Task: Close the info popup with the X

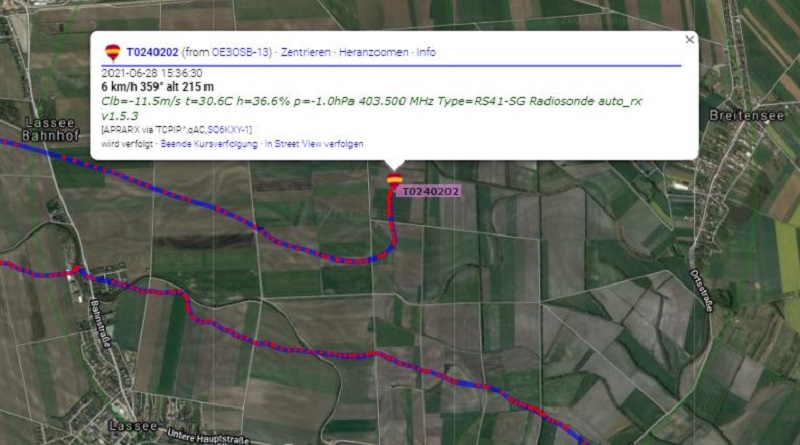Action: coord(689,39)
